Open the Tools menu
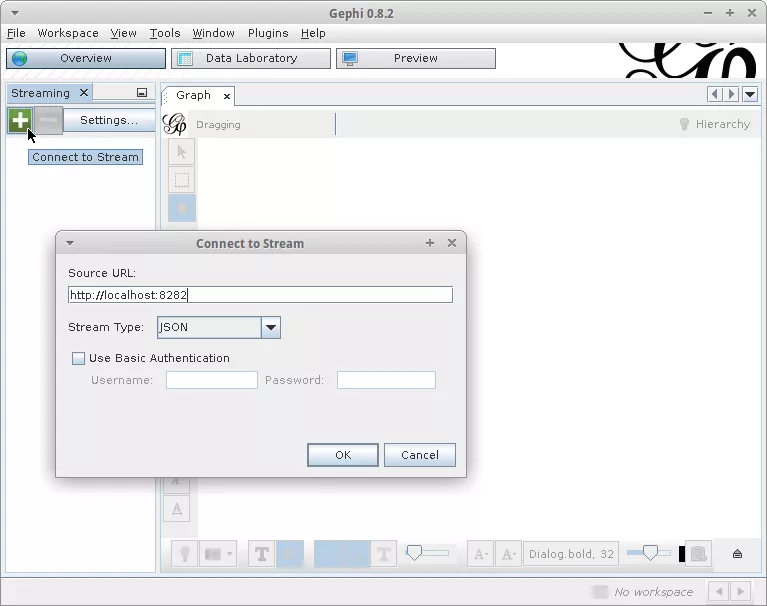Screen dimensions: 767x606 (165, 33)
